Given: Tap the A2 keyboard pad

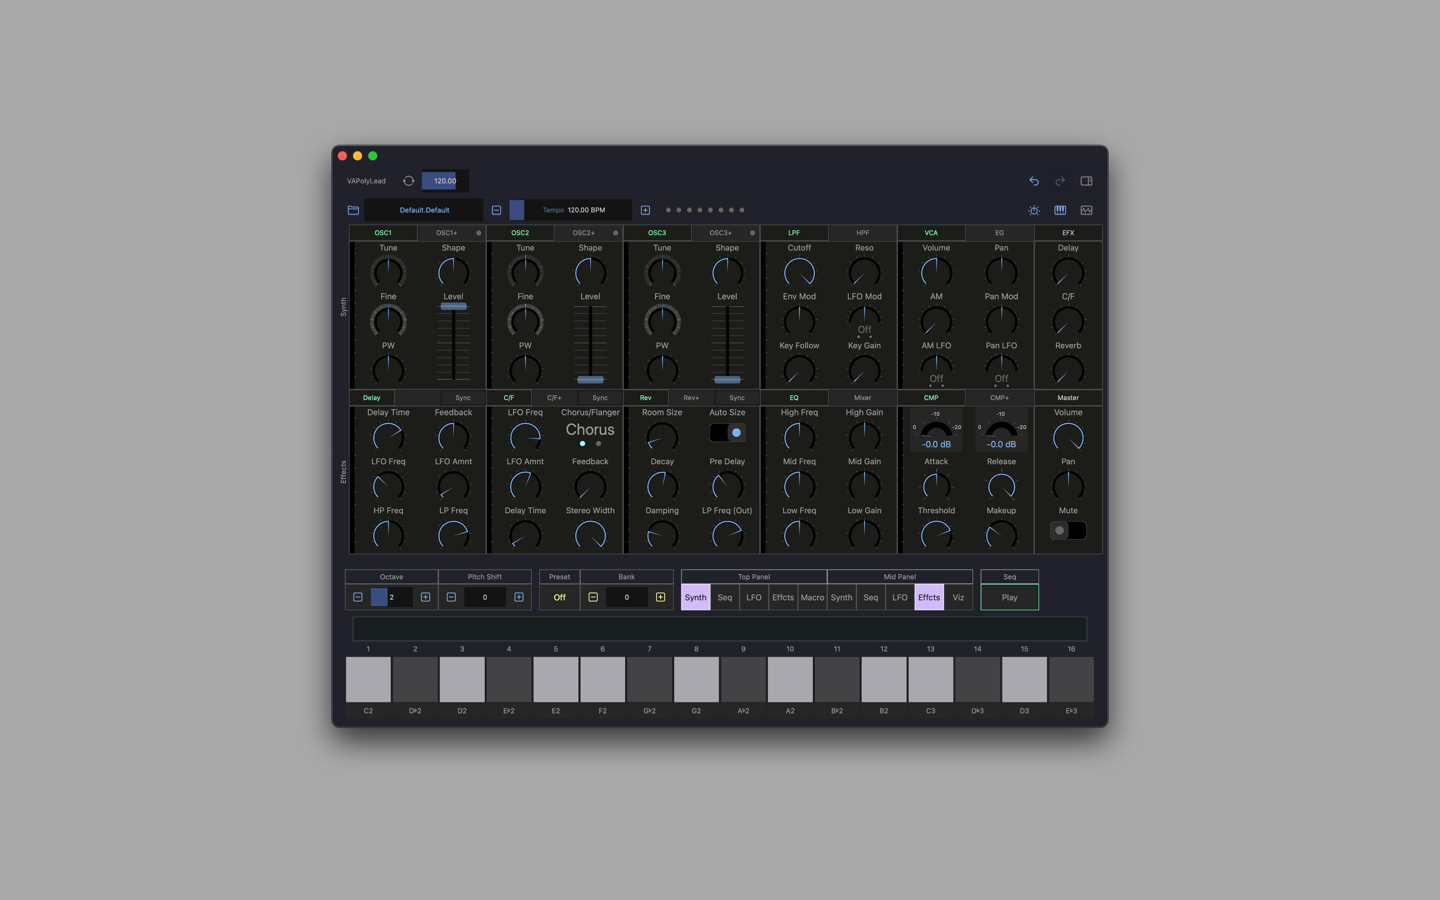Looking at the screenshot, I should 790,679.
